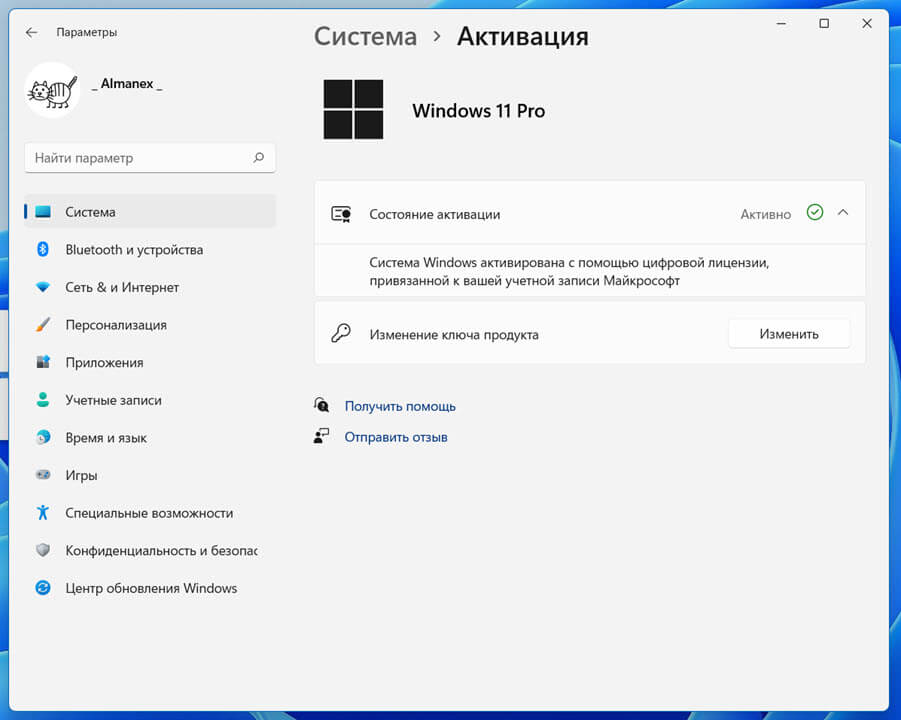This screenshot has height=720, width=901.
Task: Open the Получить помощь link
Action: click(400, 406)
